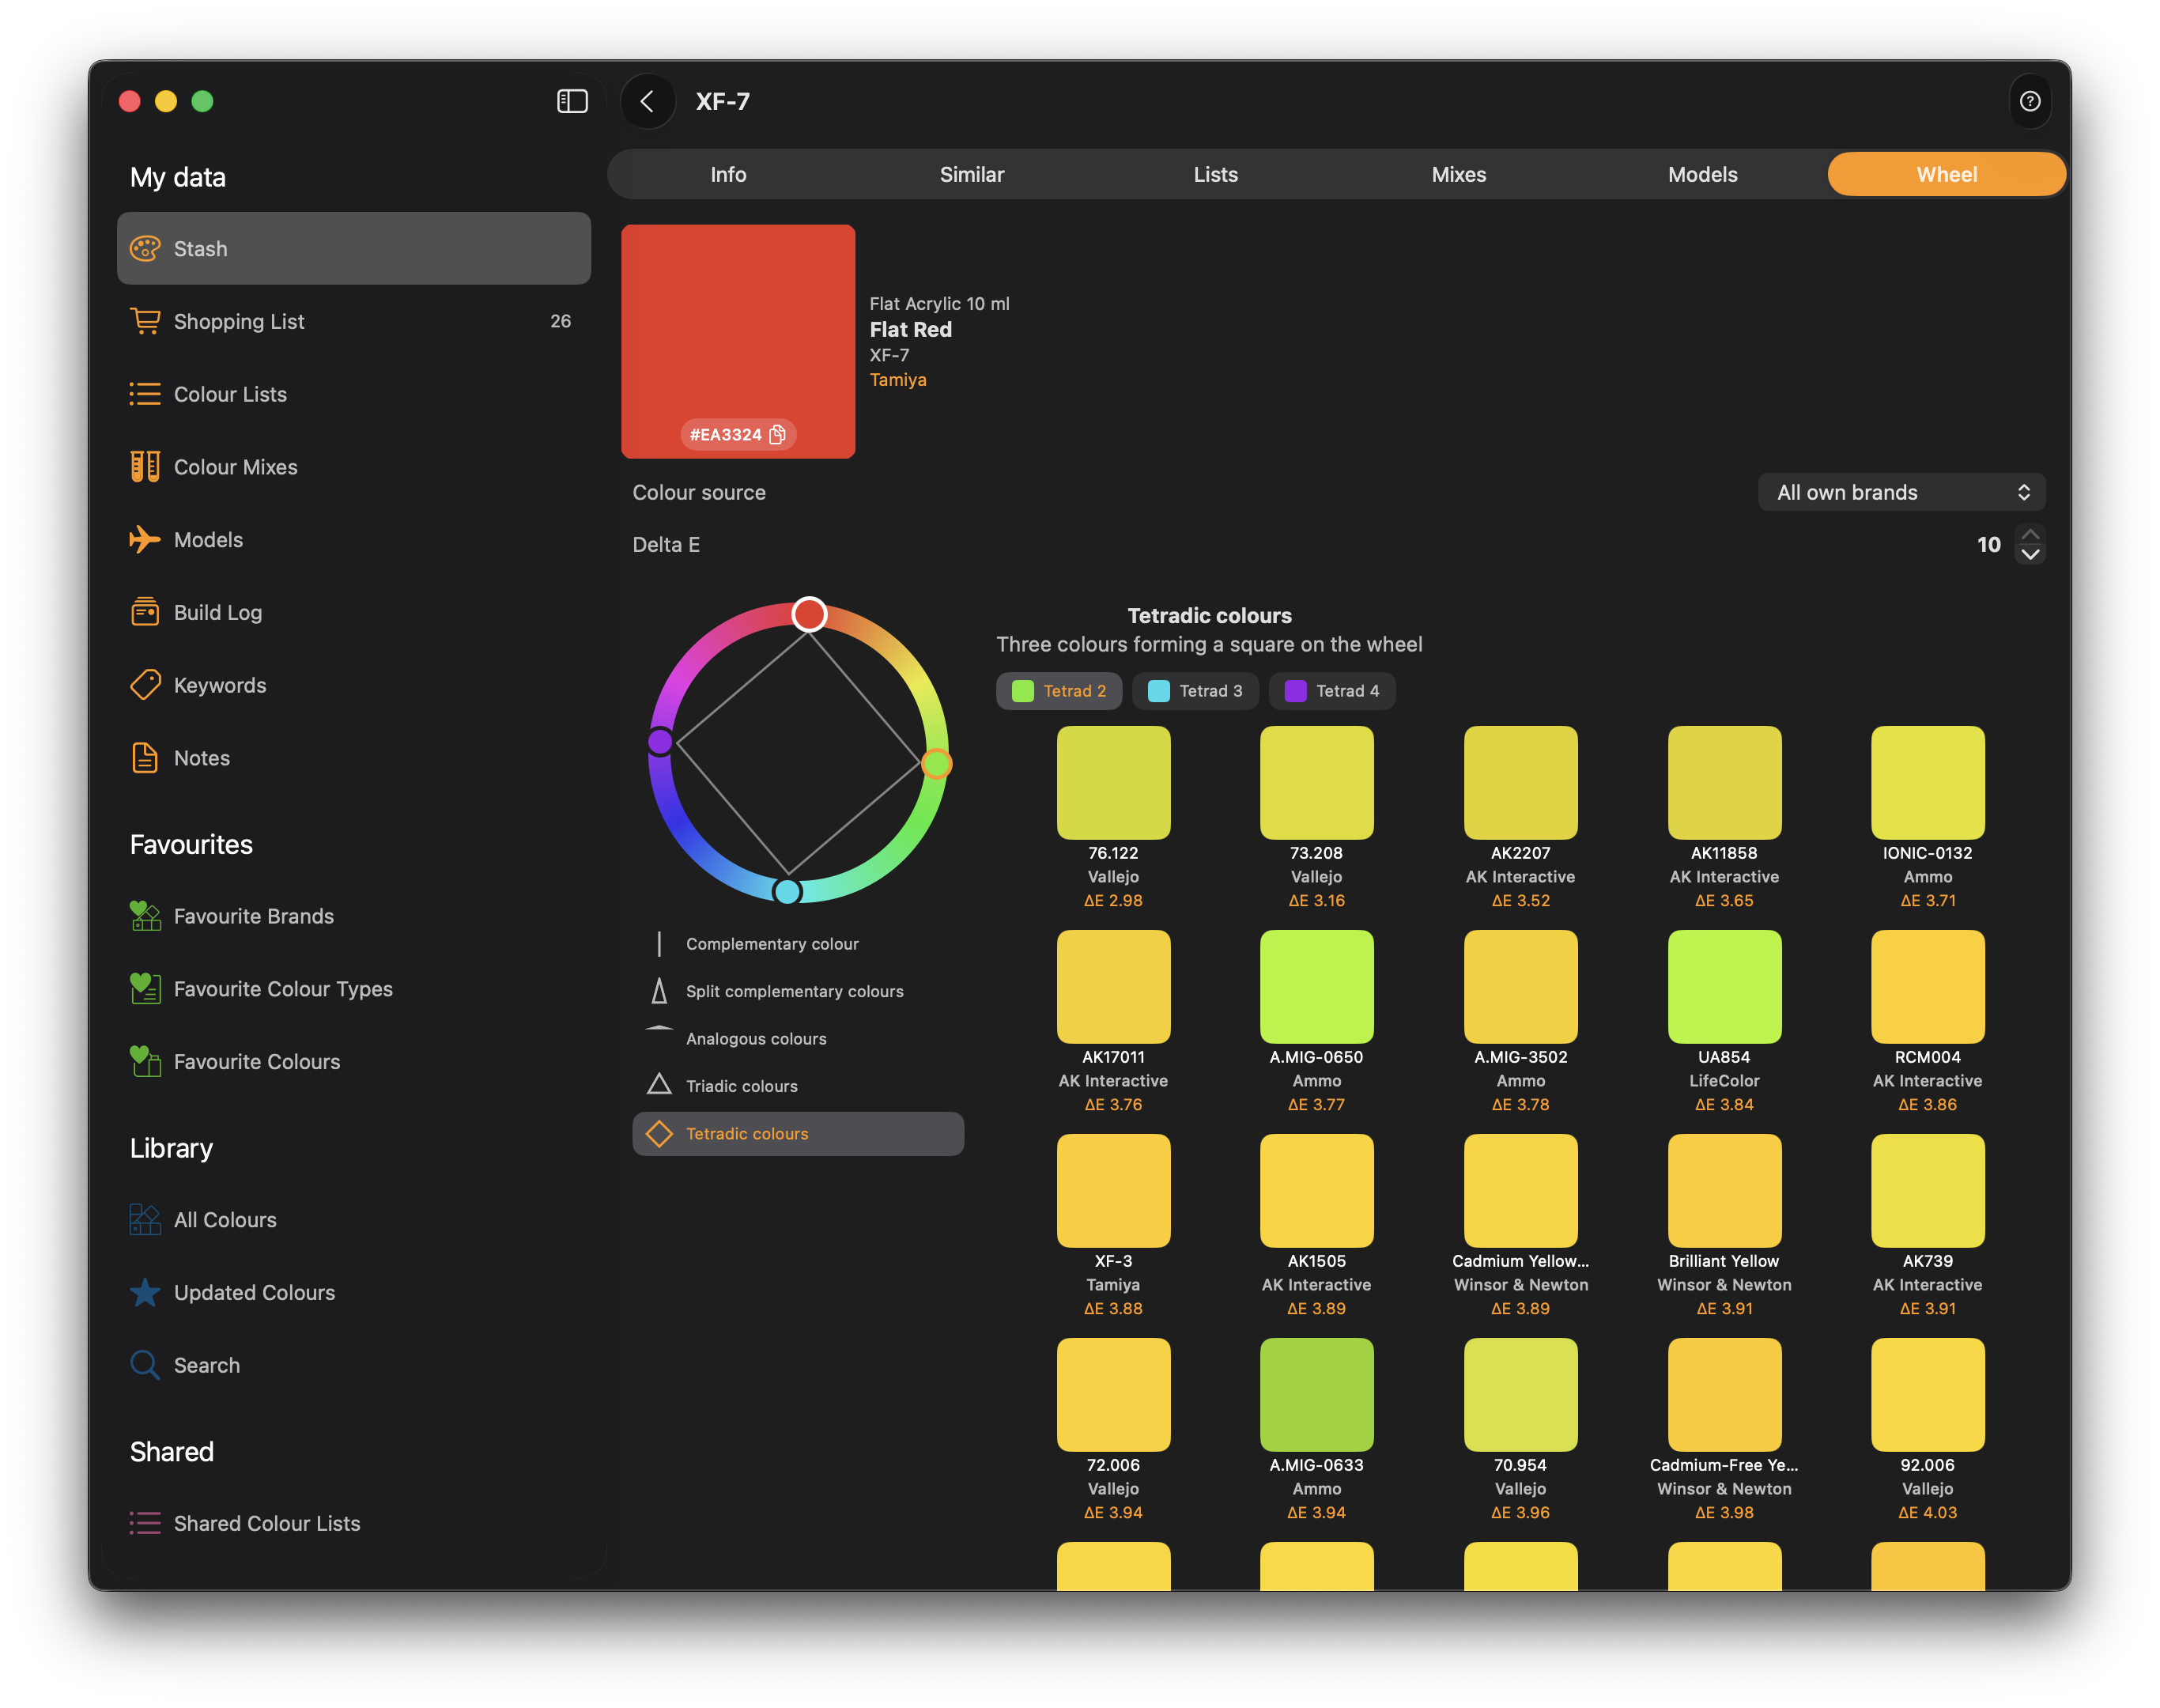Open Shared Colour Lists
The width and height of the screenshot is (2160, 1708).
(x=354, y=1523)
